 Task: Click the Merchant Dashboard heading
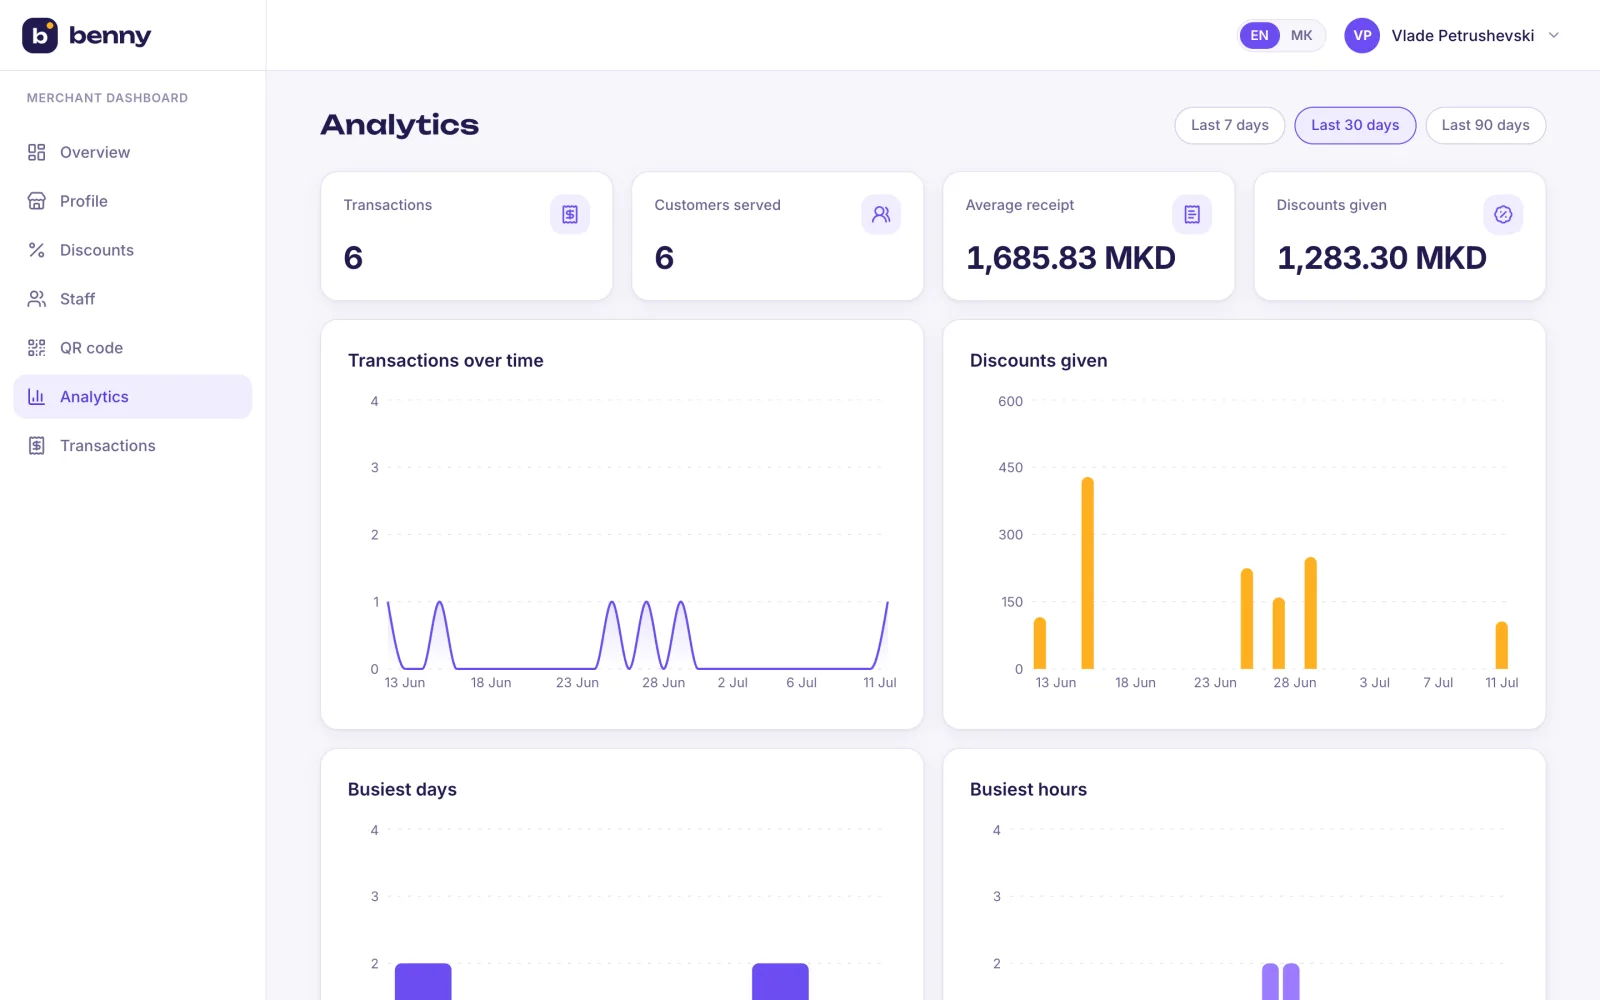tap(107, 98)
